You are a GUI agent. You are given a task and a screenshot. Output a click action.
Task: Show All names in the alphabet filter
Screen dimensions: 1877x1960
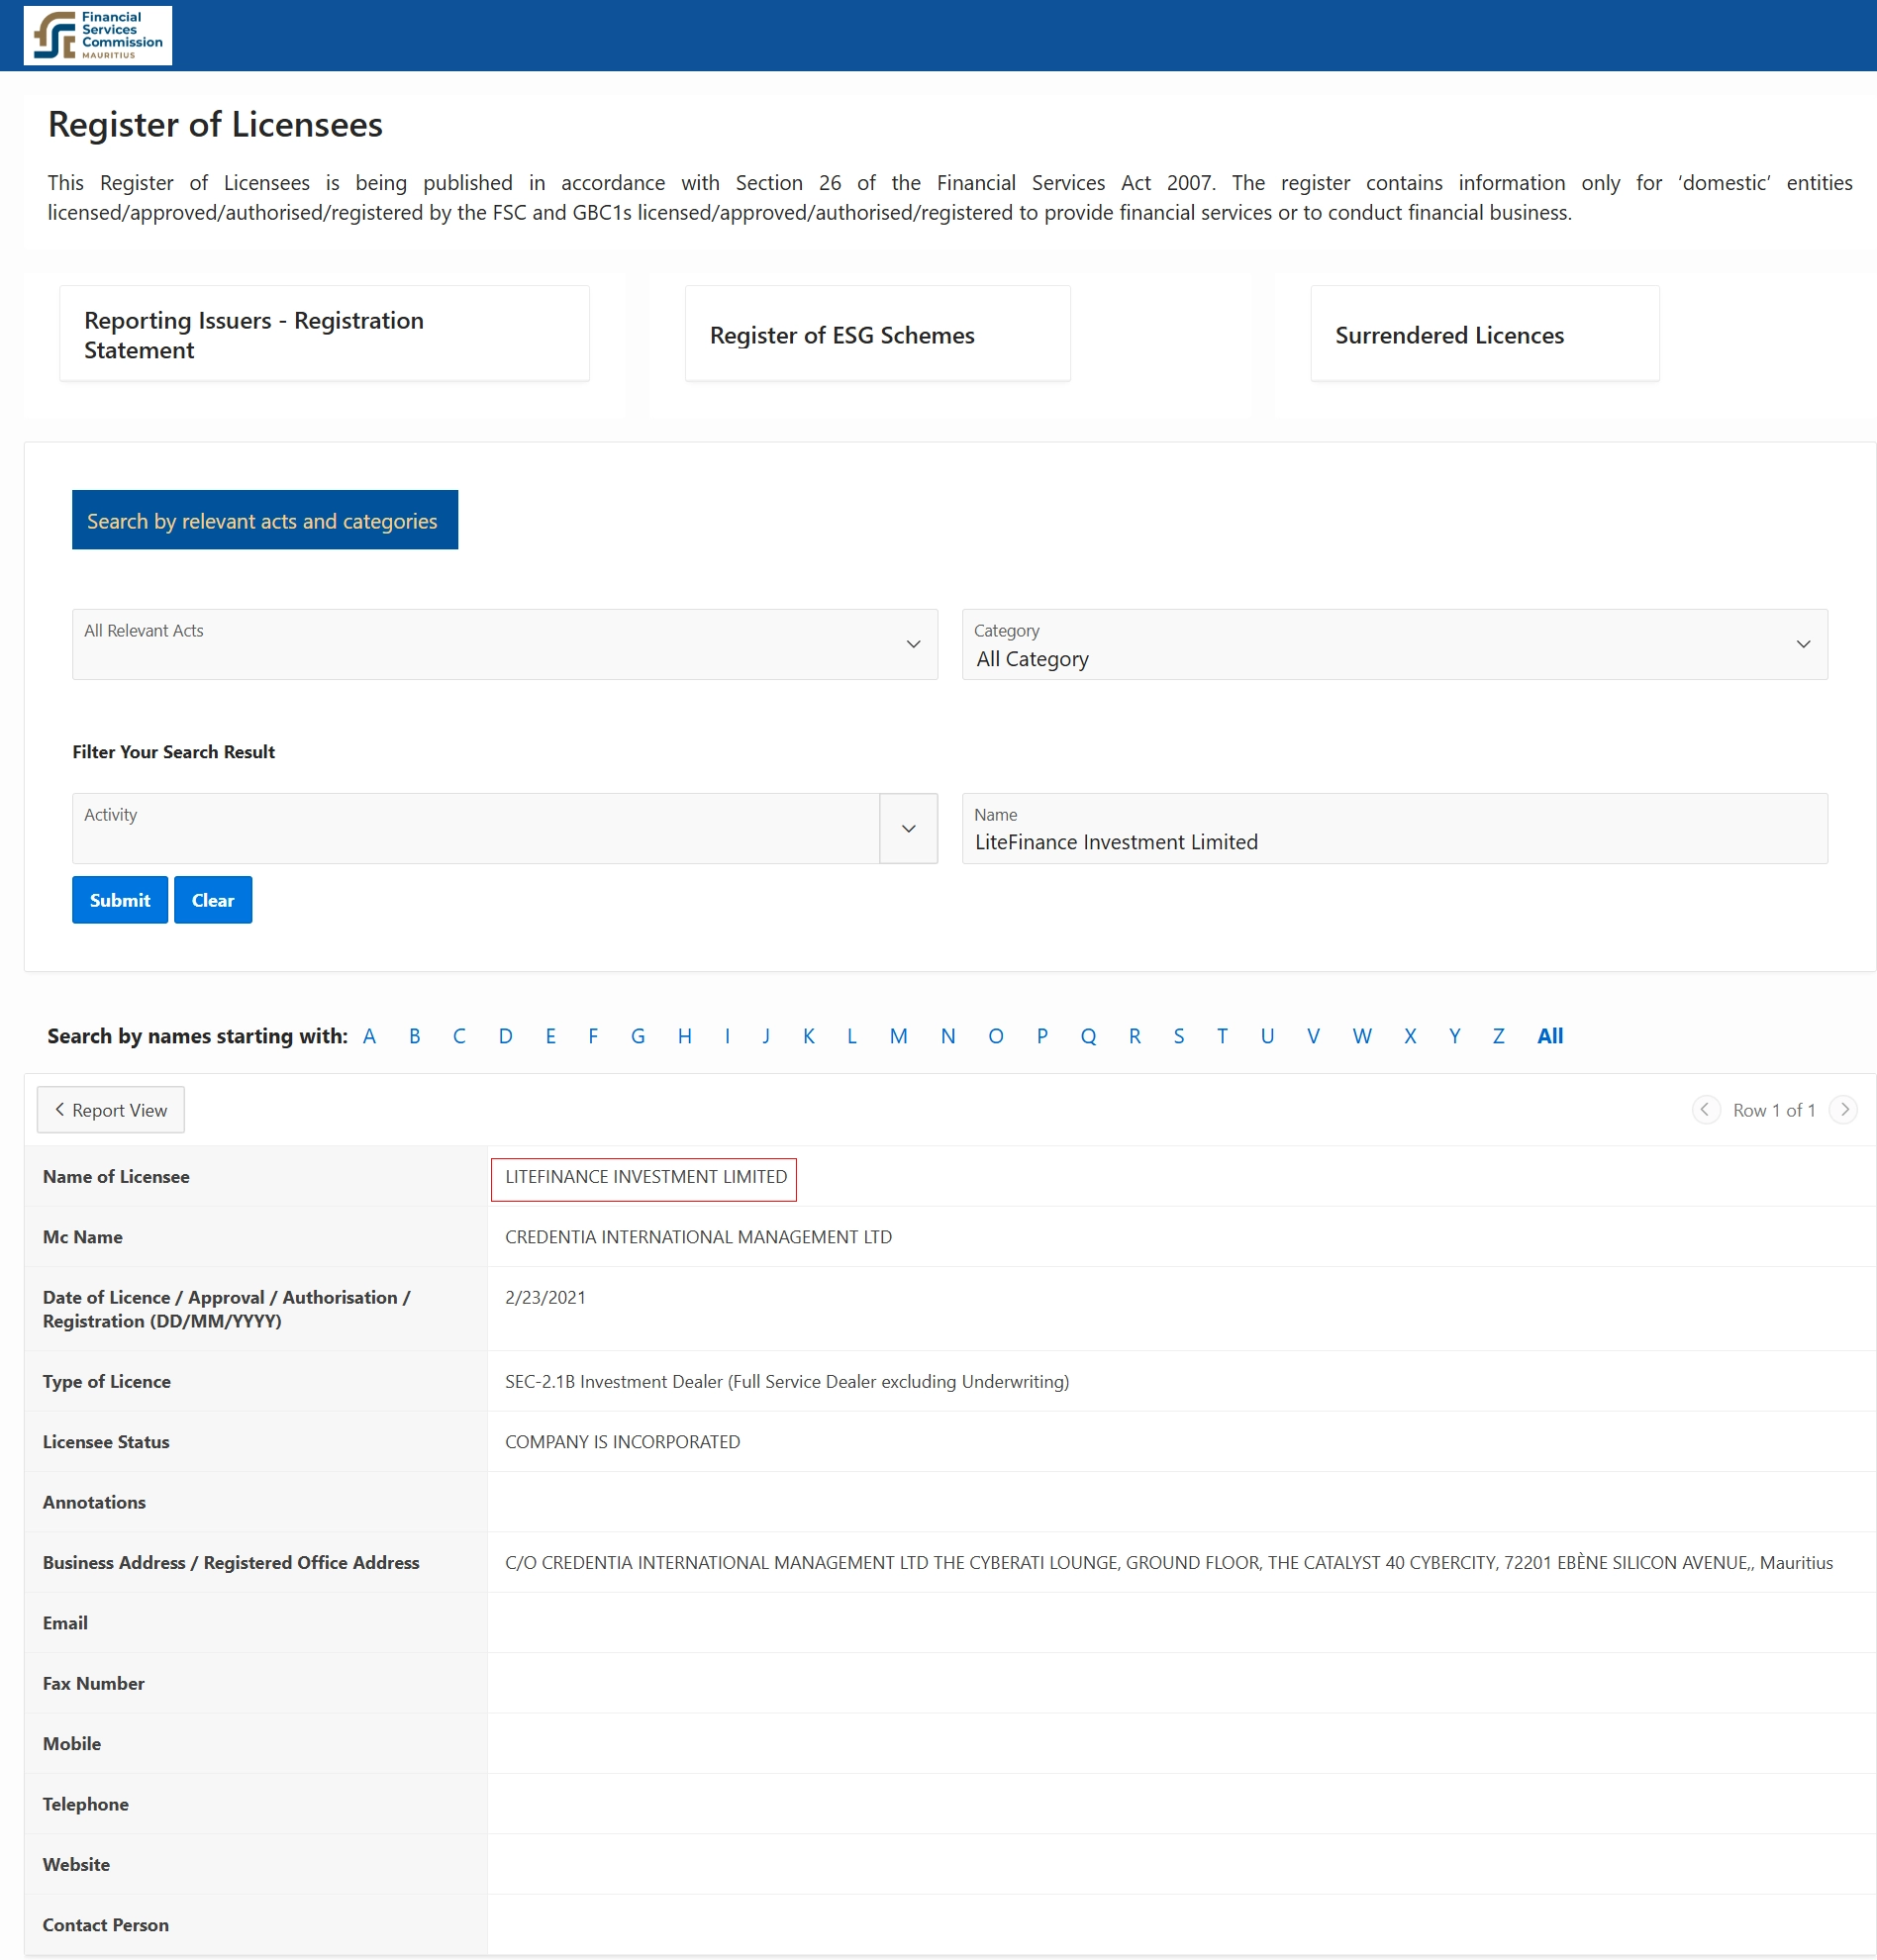(1550, 1036)
